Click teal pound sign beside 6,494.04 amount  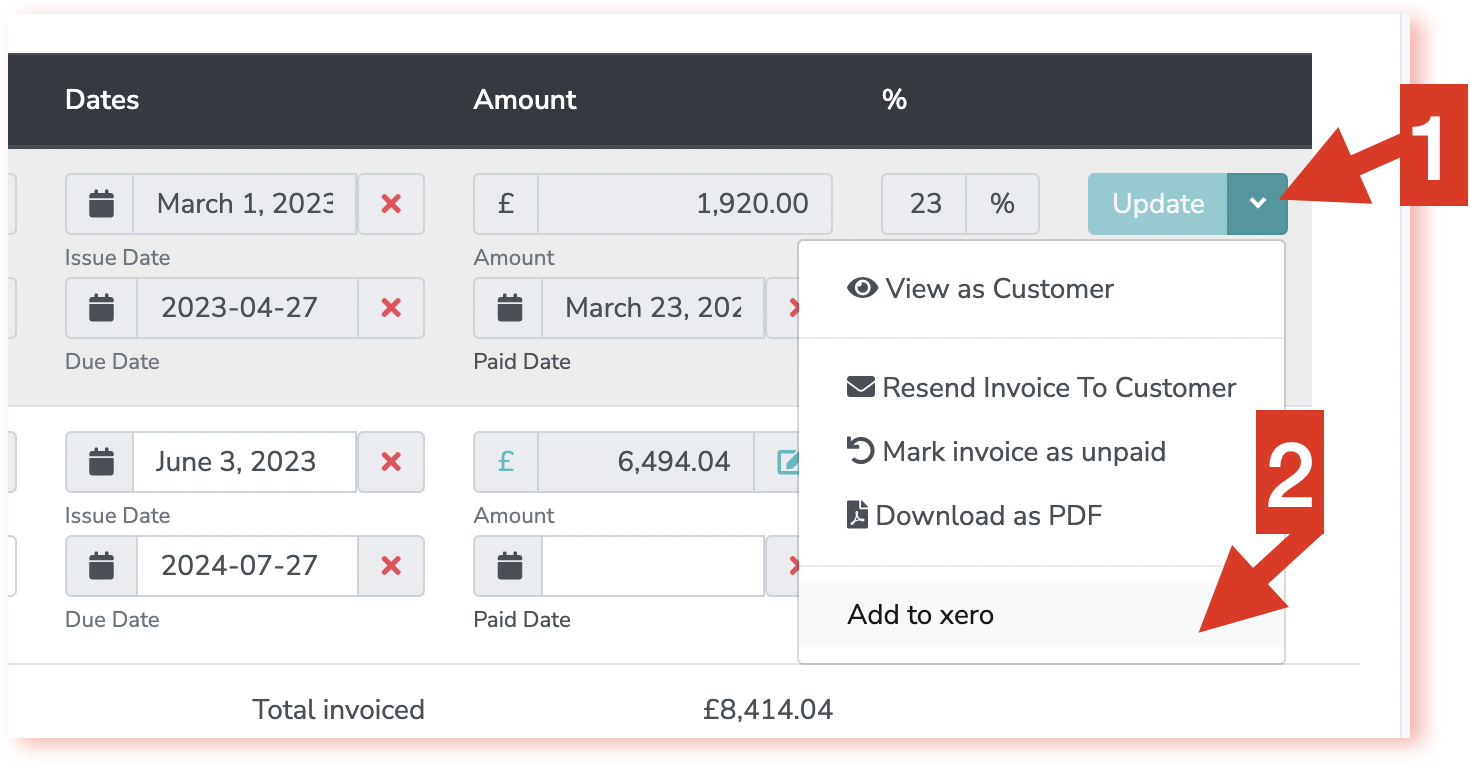point(506,462)
